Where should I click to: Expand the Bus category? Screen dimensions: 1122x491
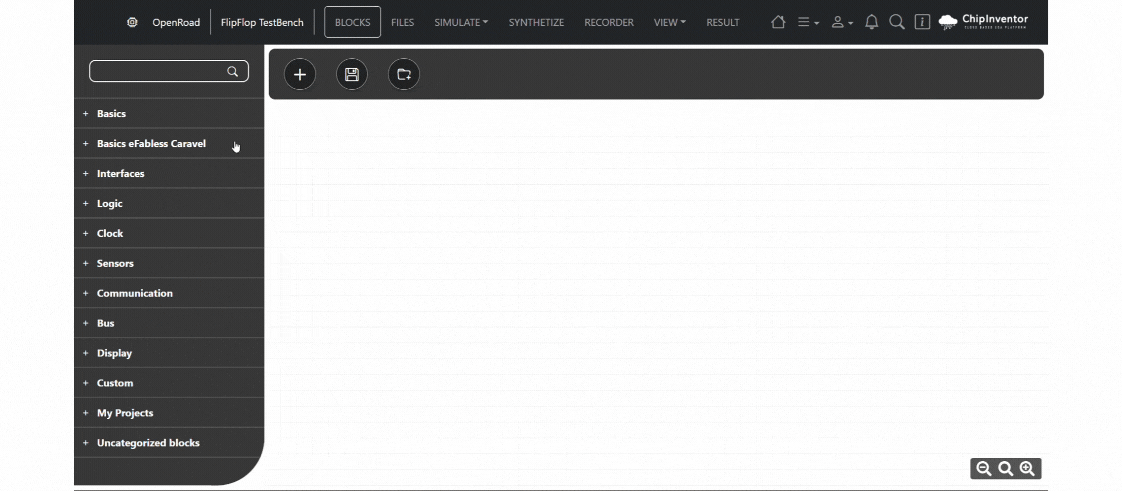(169, 324)
